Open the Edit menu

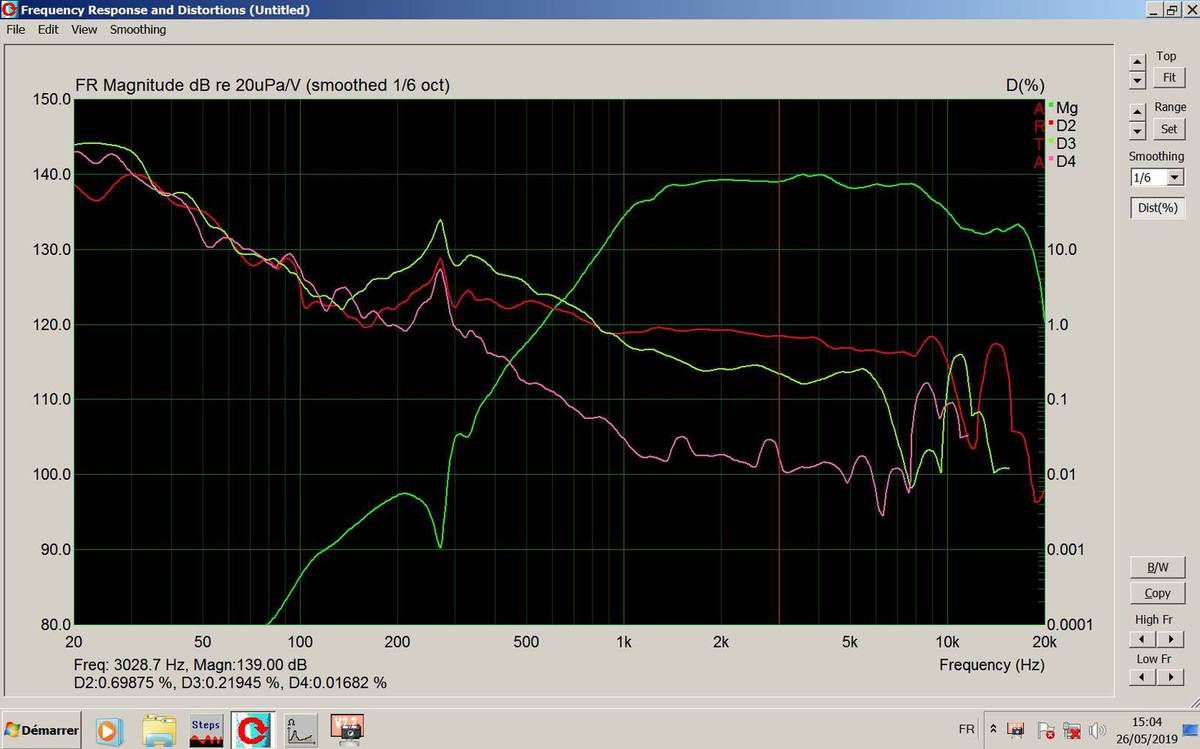(48, 30)
